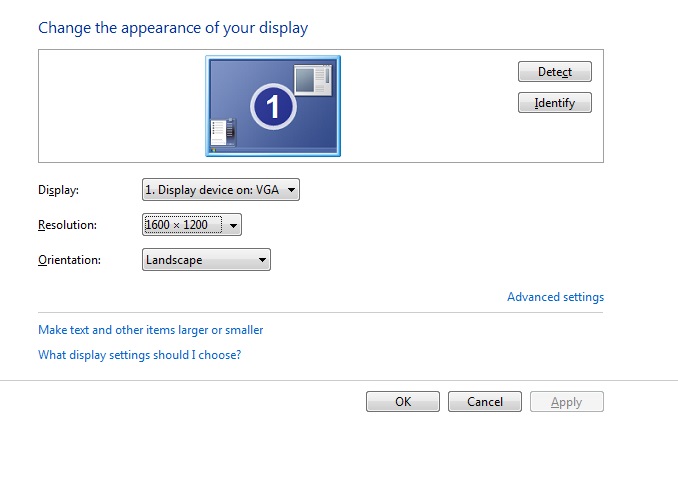Open Make text and other items larger or smaller

tap(150, 330)
